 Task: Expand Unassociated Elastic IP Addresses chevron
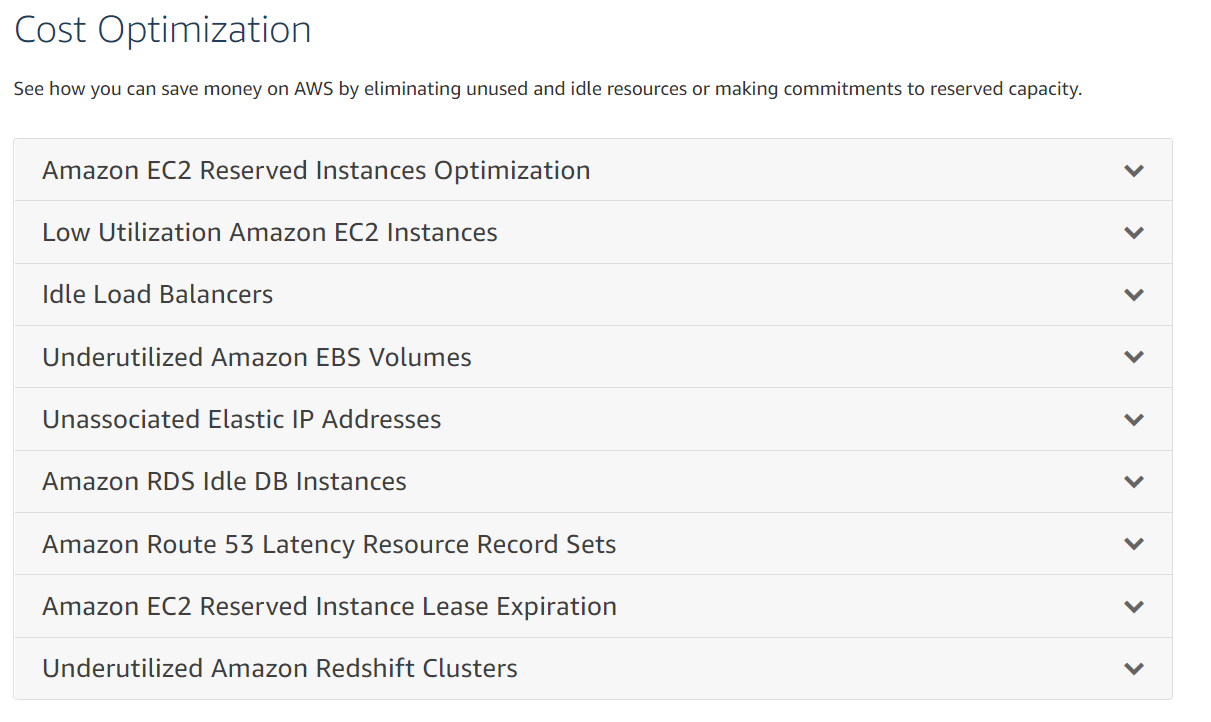pyautogui.click(x=1133, y=420)
